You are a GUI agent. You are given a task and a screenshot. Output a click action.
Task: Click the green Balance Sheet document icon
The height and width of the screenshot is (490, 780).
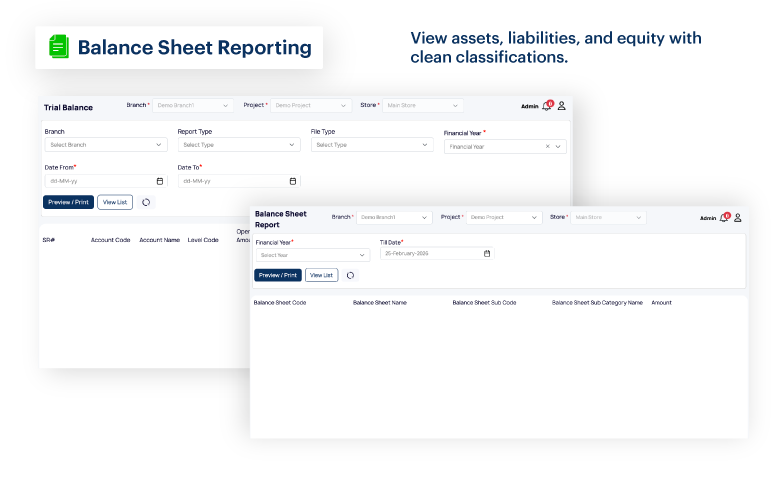tap(59, 47)
